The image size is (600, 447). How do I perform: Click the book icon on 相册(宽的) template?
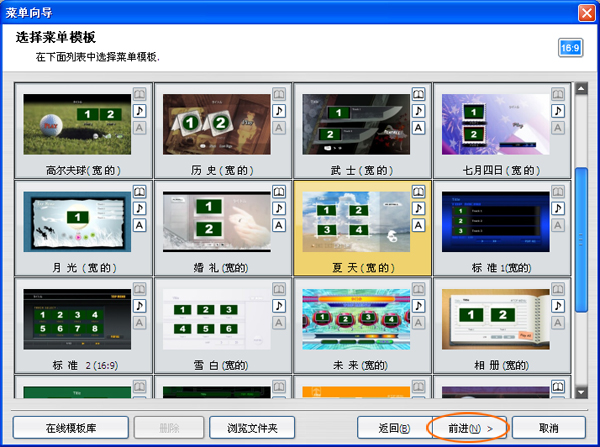(558, 289)
